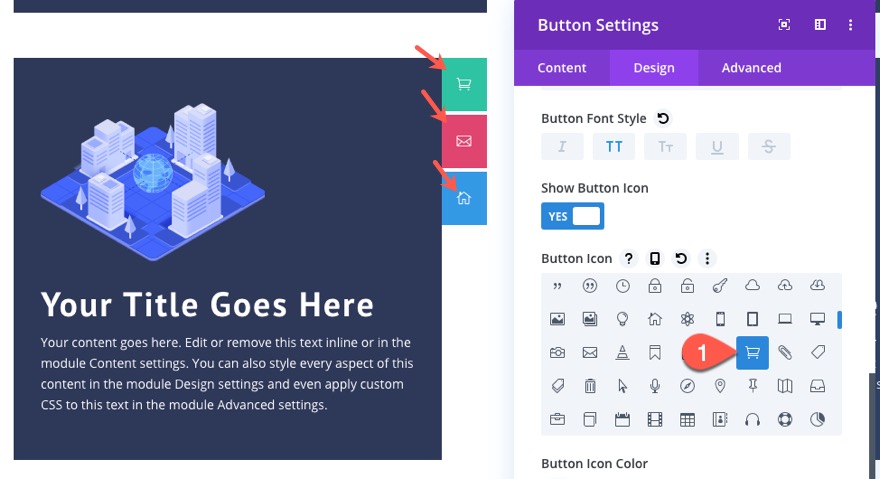The width and height of the screenshot is (880, 479).
Task: Choose the compass icon
Action: (688, 386)
